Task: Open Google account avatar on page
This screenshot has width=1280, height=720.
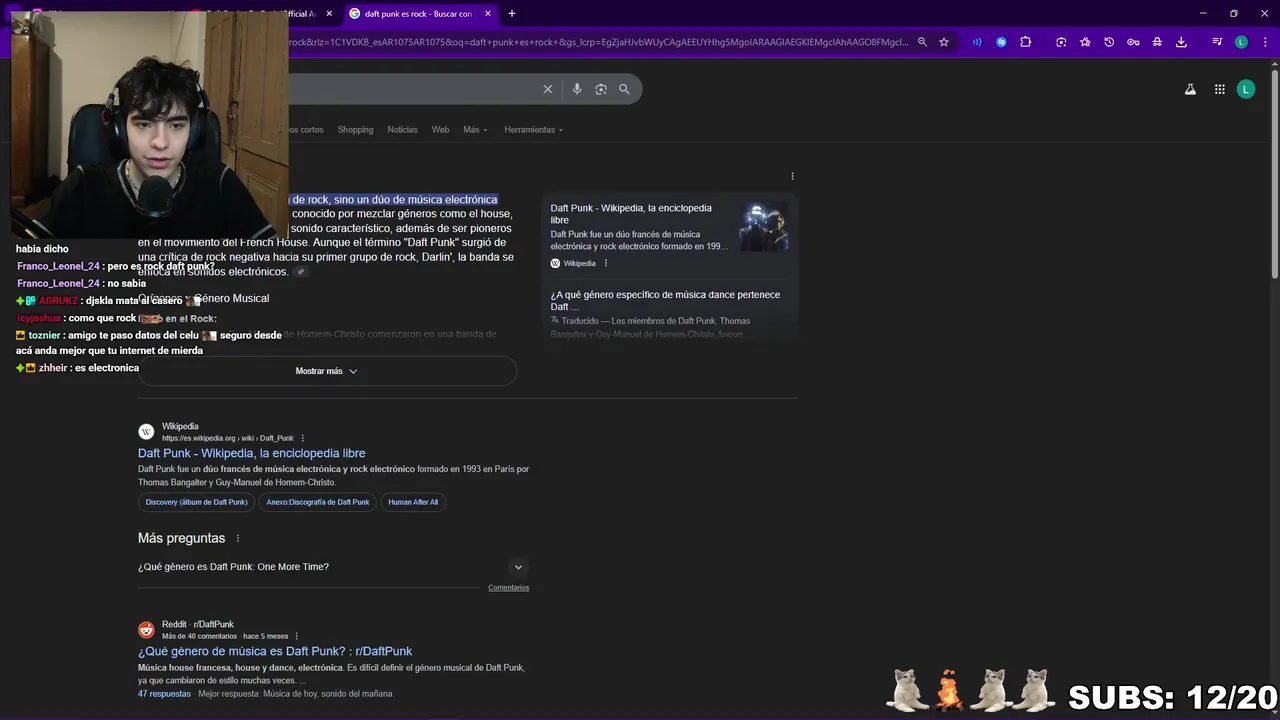Action: pos(1246,89)
